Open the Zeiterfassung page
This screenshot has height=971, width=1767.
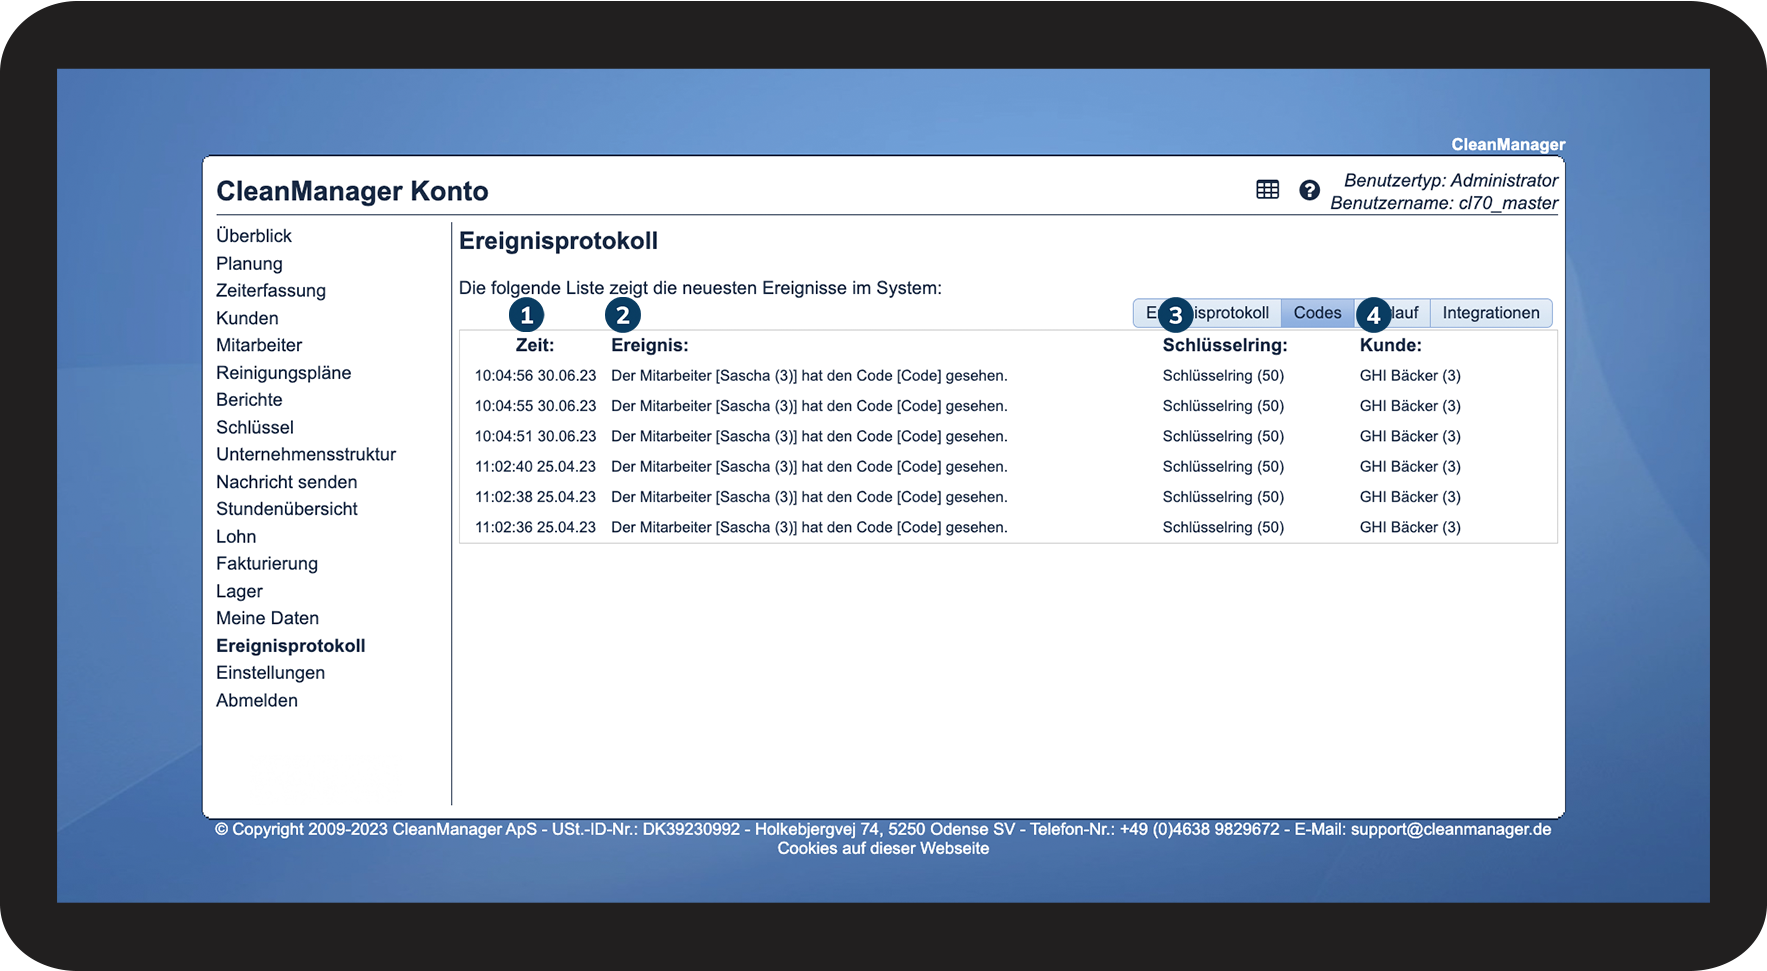[271, 291]
